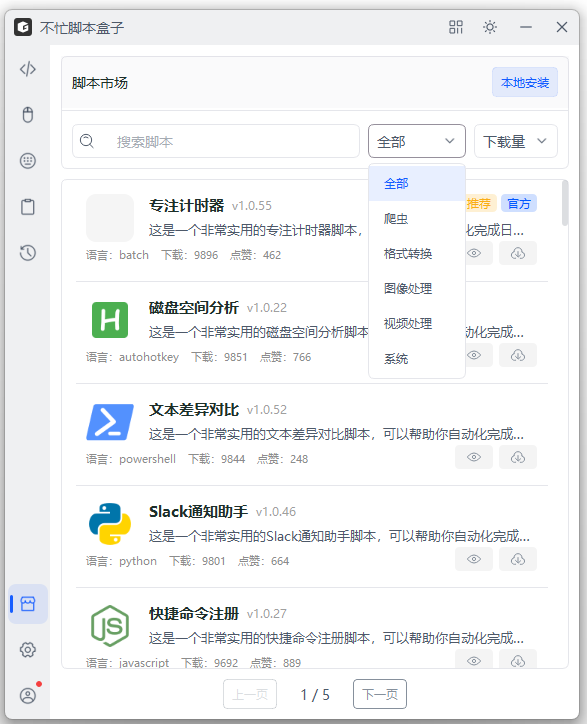This screenshot has width=587, height=724.
Task: Click 点赞: 462 stat
Action: (x=255, y=255)
